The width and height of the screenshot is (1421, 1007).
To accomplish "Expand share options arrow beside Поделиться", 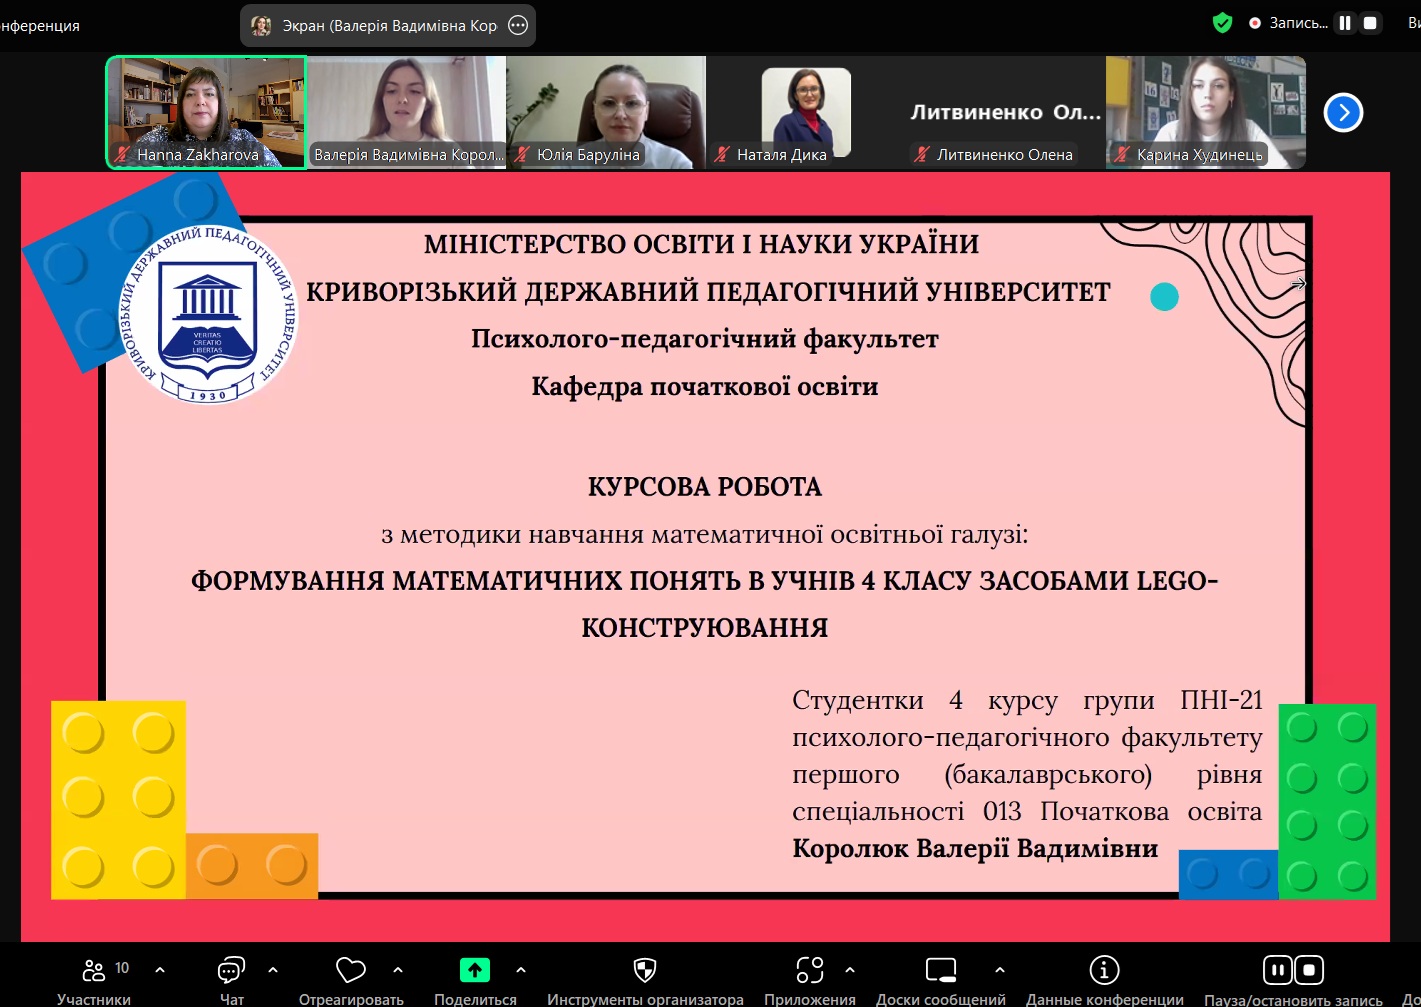I will pyautogui.click(x=521, y=970).
